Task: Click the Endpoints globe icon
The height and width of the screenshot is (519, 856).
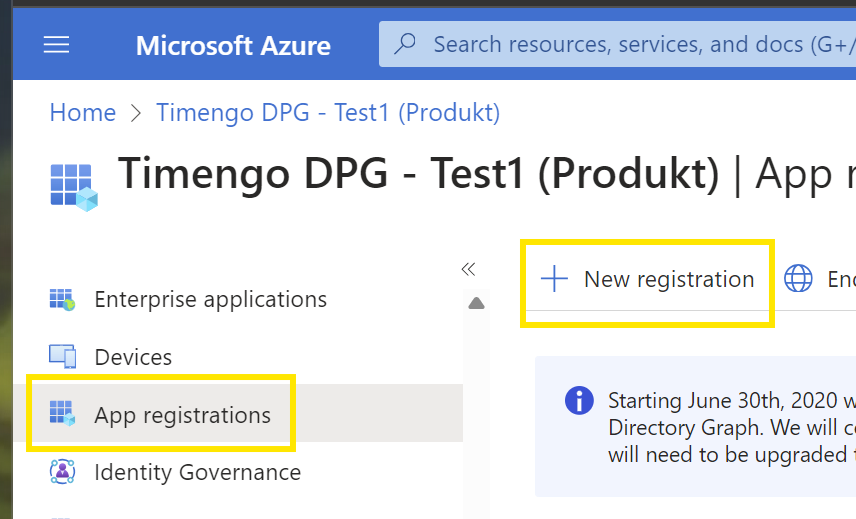Action: pyautogui.click(x=798, y=279)
